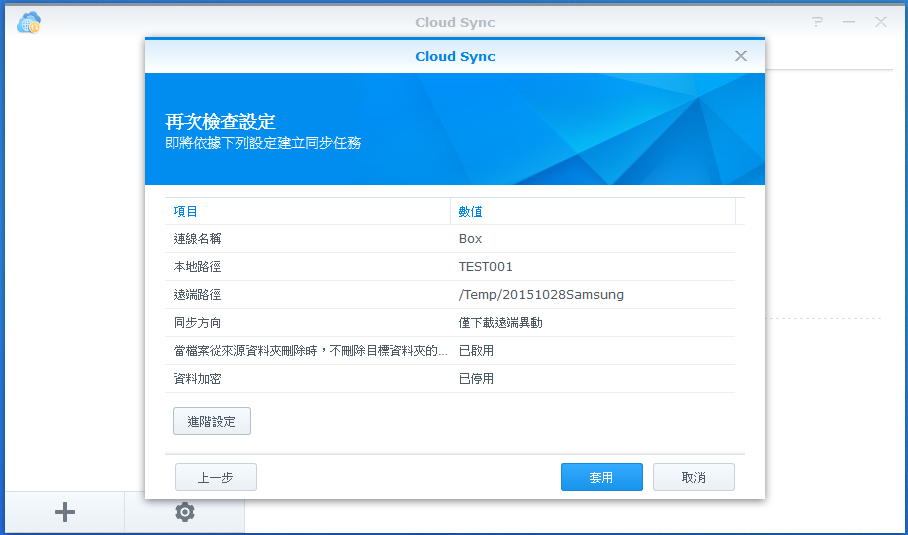Close the Cloud Sync wizard dialog
Screen dimensions: 908x535
click(741, 56)
